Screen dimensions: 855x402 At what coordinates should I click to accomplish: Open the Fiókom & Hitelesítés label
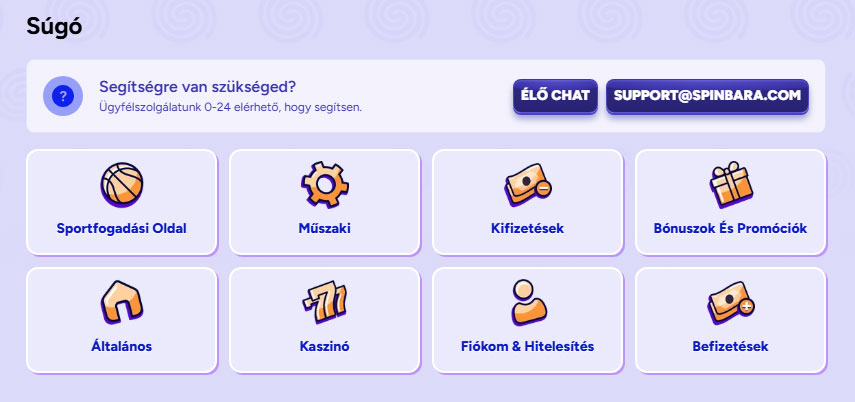[x=528, y=347]
